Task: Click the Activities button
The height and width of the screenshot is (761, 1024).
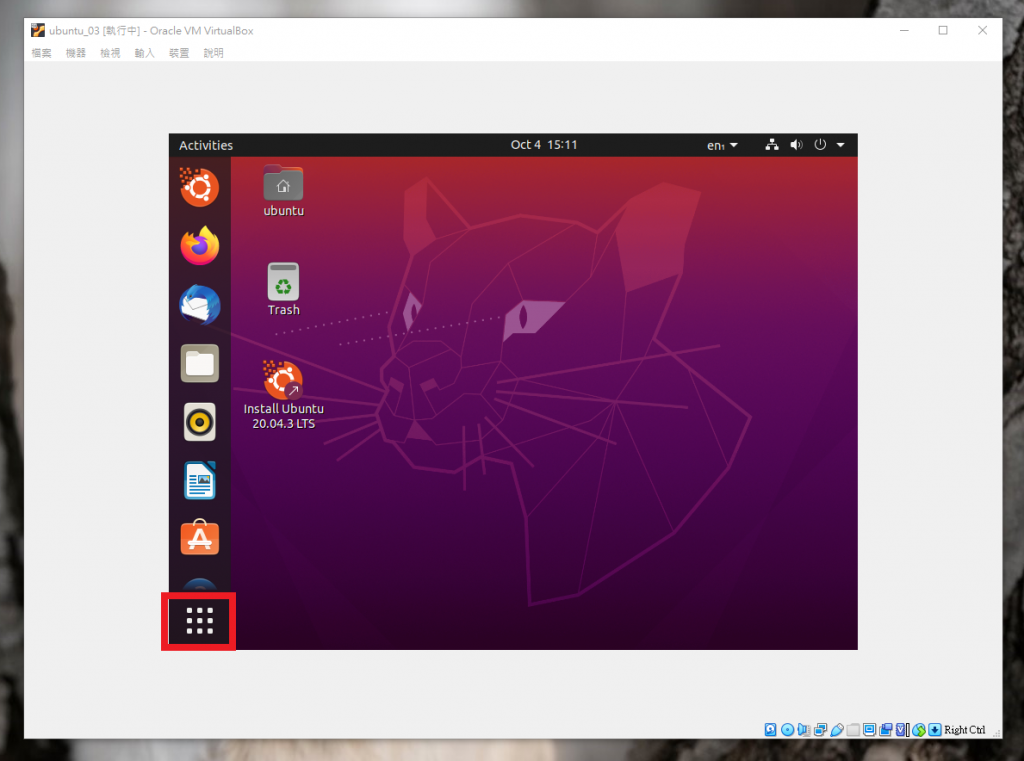Action: 206,145
